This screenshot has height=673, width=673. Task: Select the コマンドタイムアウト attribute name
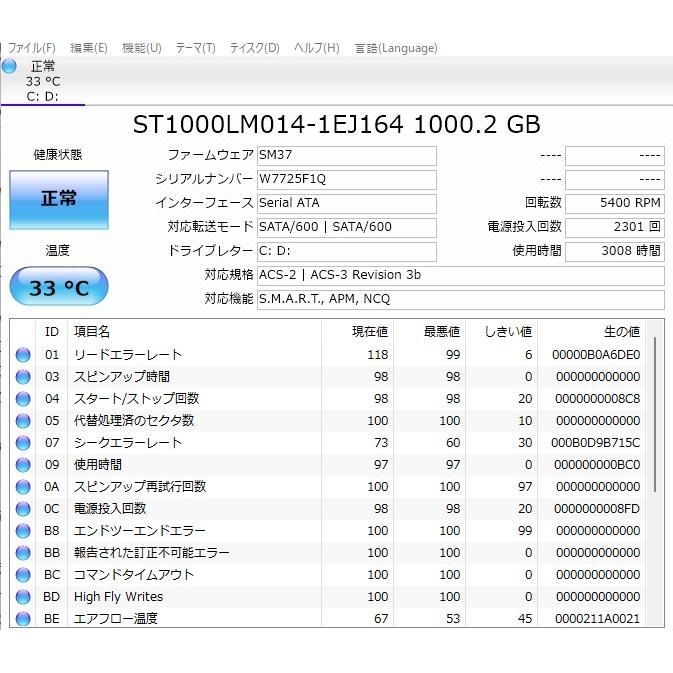134,575
